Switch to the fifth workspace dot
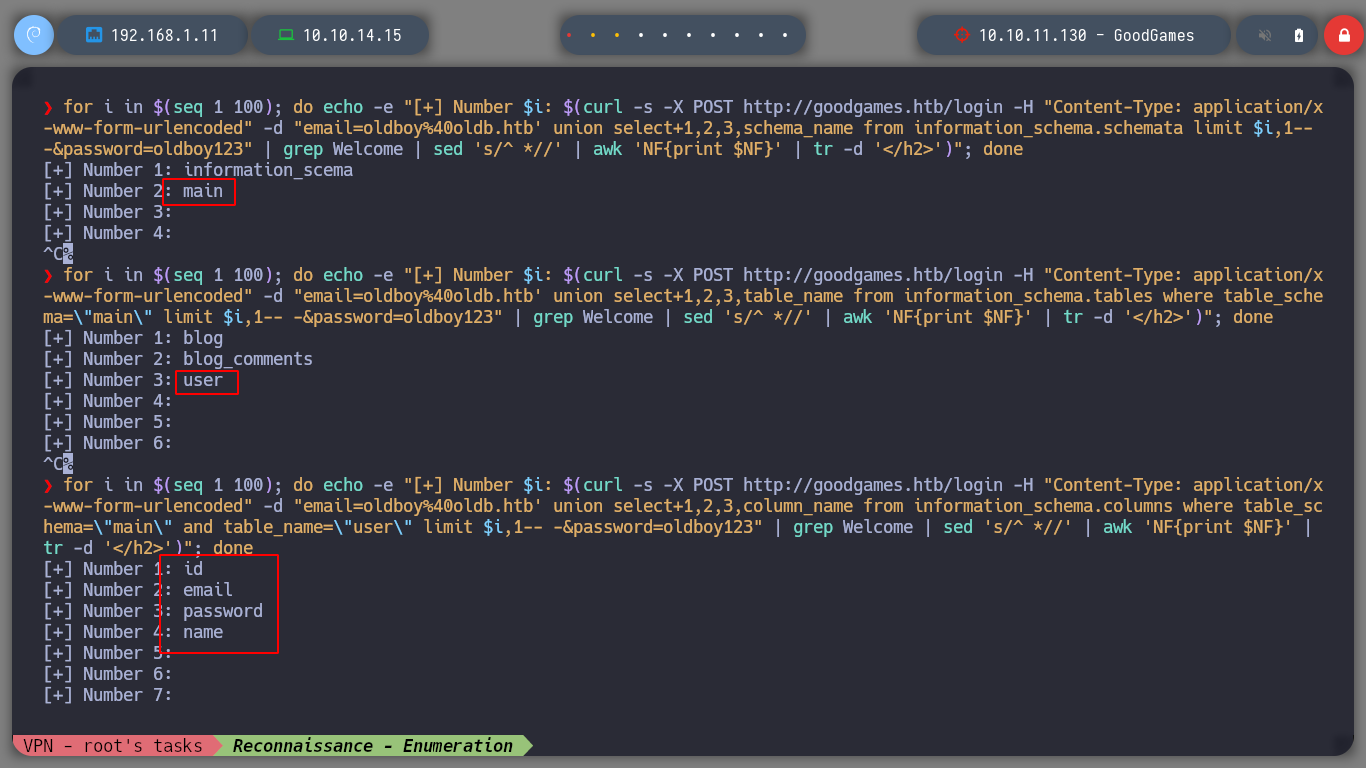 665,35
